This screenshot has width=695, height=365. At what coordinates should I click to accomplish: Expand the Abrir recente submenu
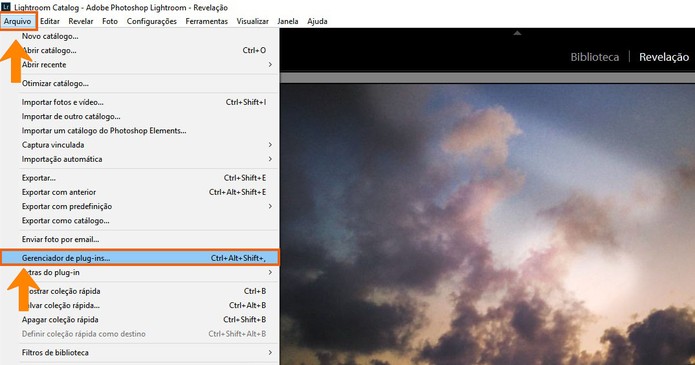140,65
